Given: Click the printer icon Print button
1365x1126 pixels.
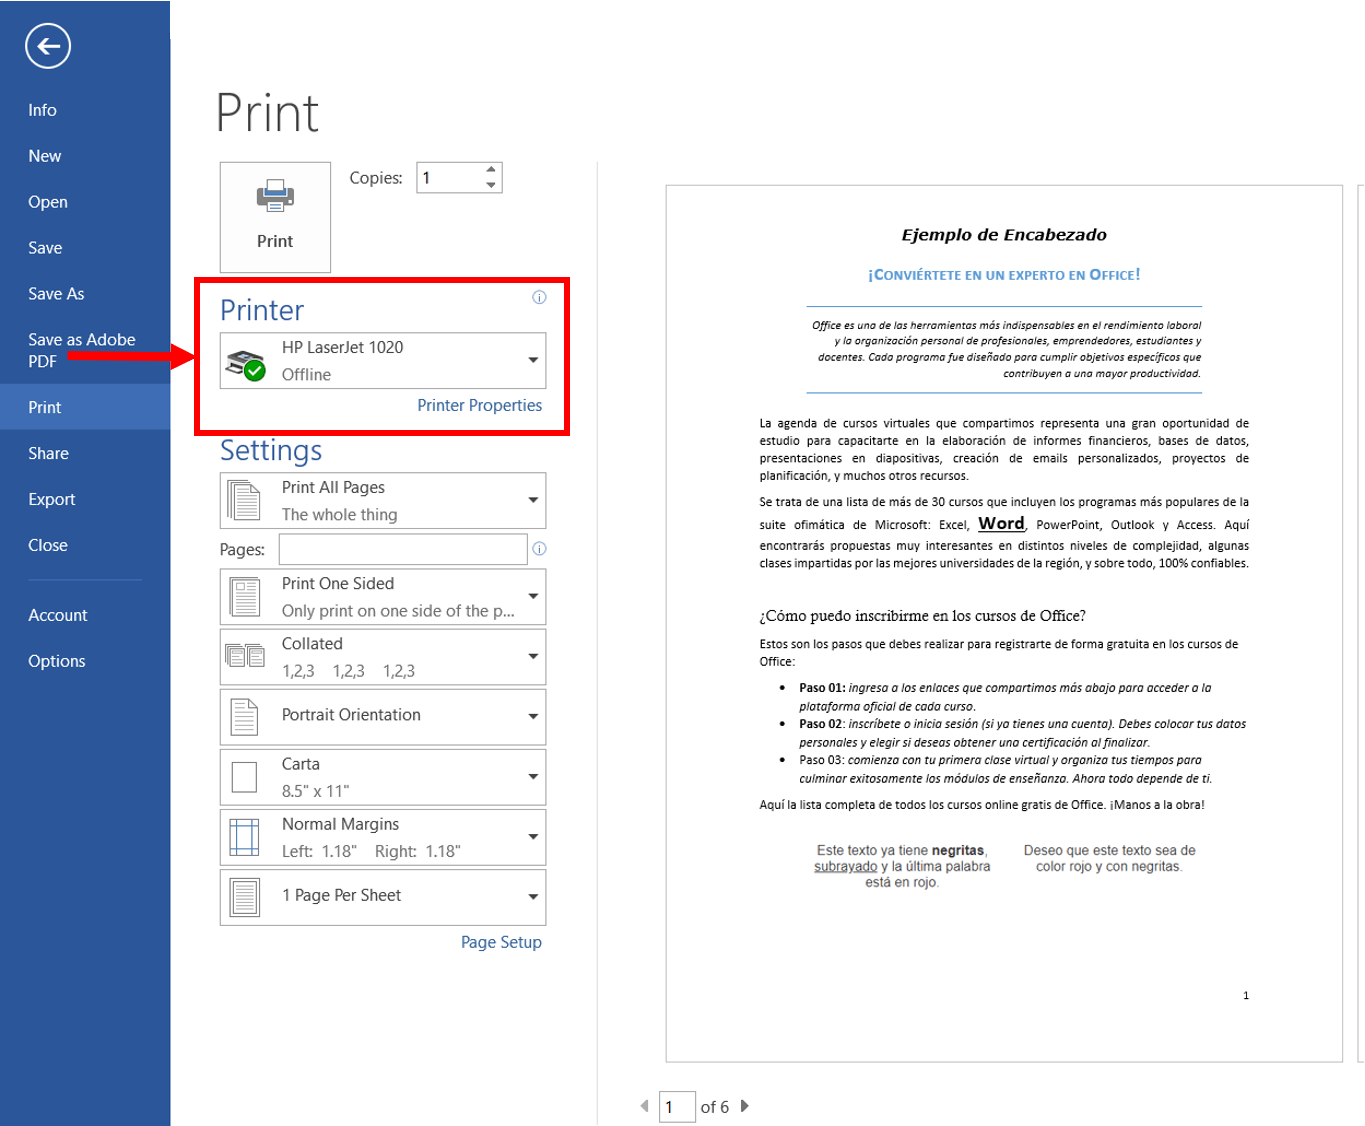Looking at the screenshot, I should (275, 217).
